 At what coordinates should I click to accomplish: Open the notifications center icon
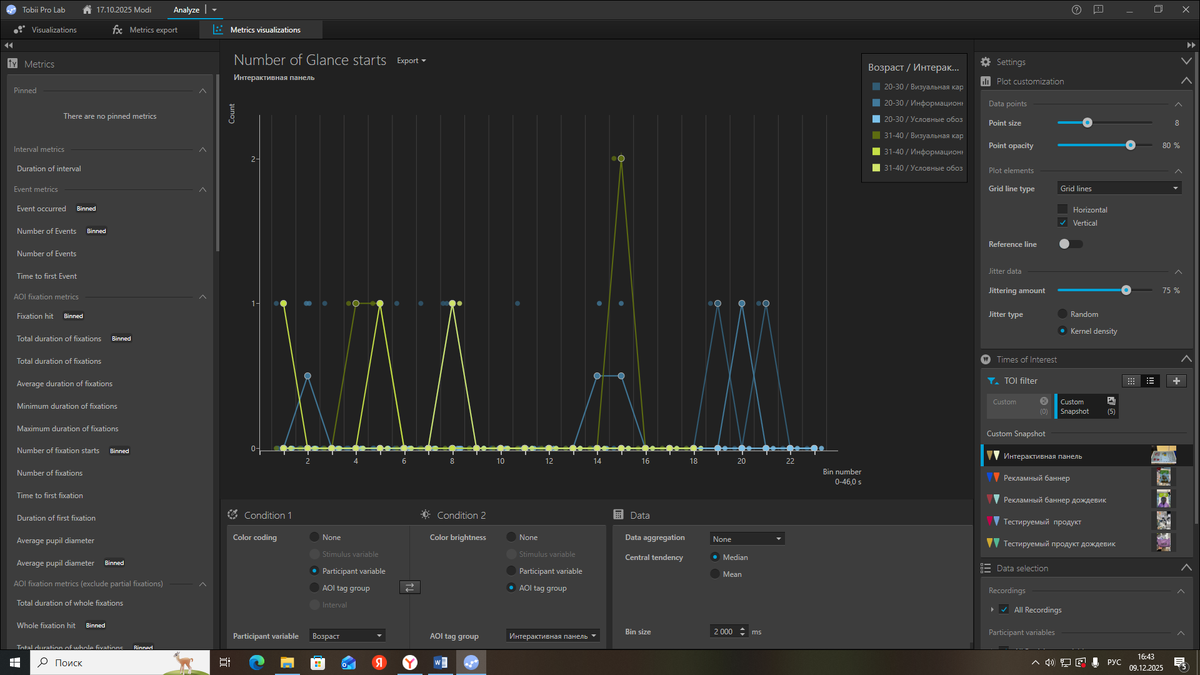1182,662
